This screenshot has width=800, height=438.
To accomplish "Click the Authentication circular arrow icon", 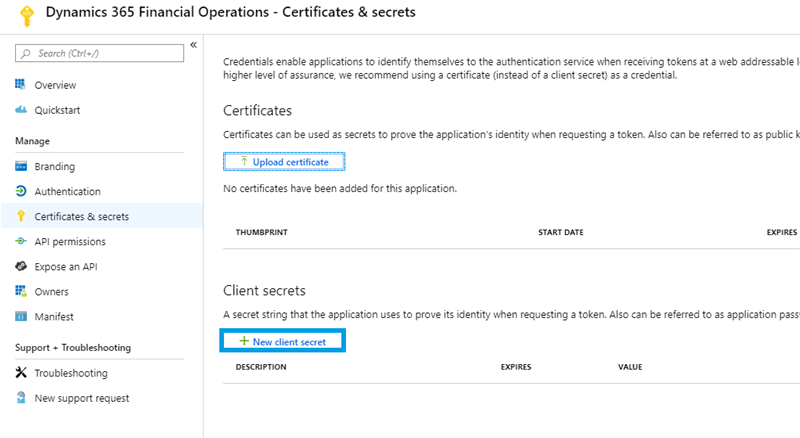I will (21, 192).
